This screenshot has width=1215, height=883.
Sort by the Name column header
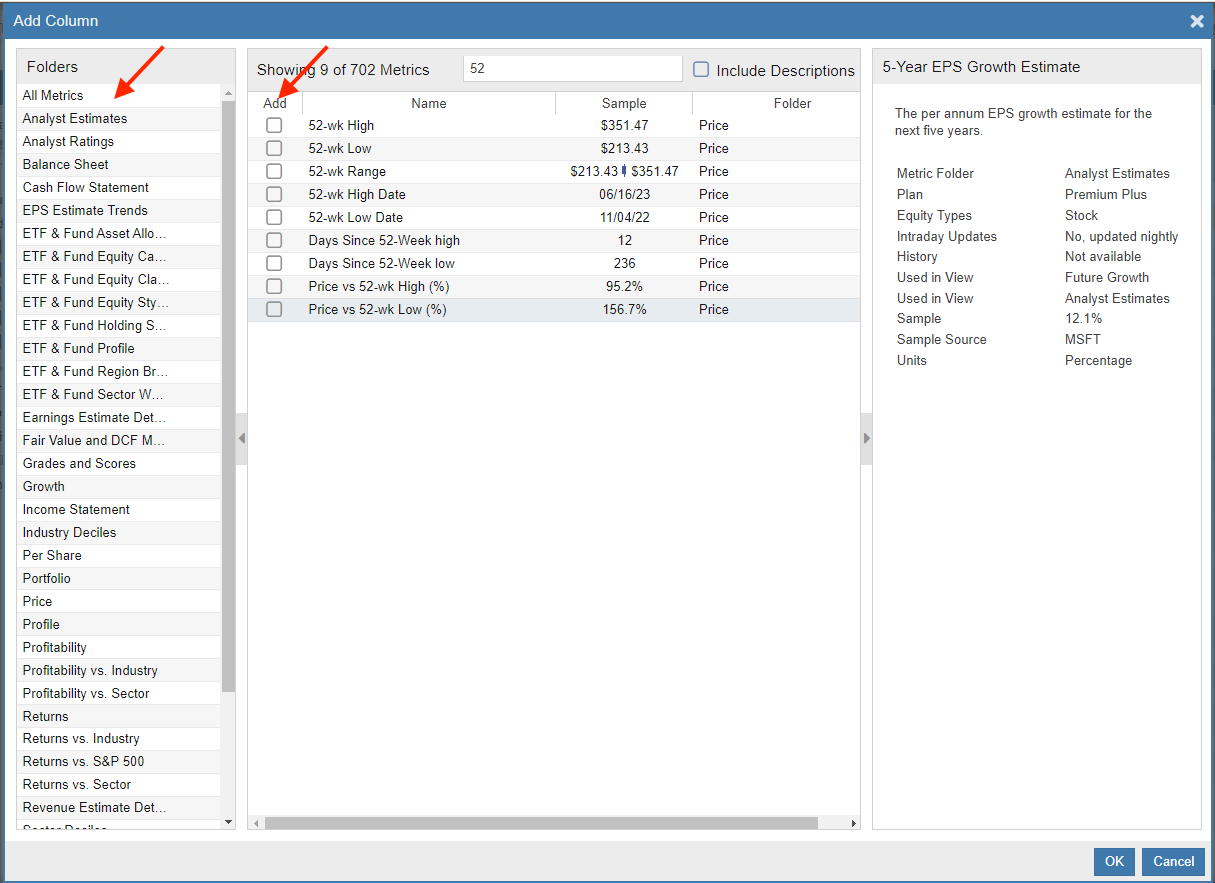(428, 104)
